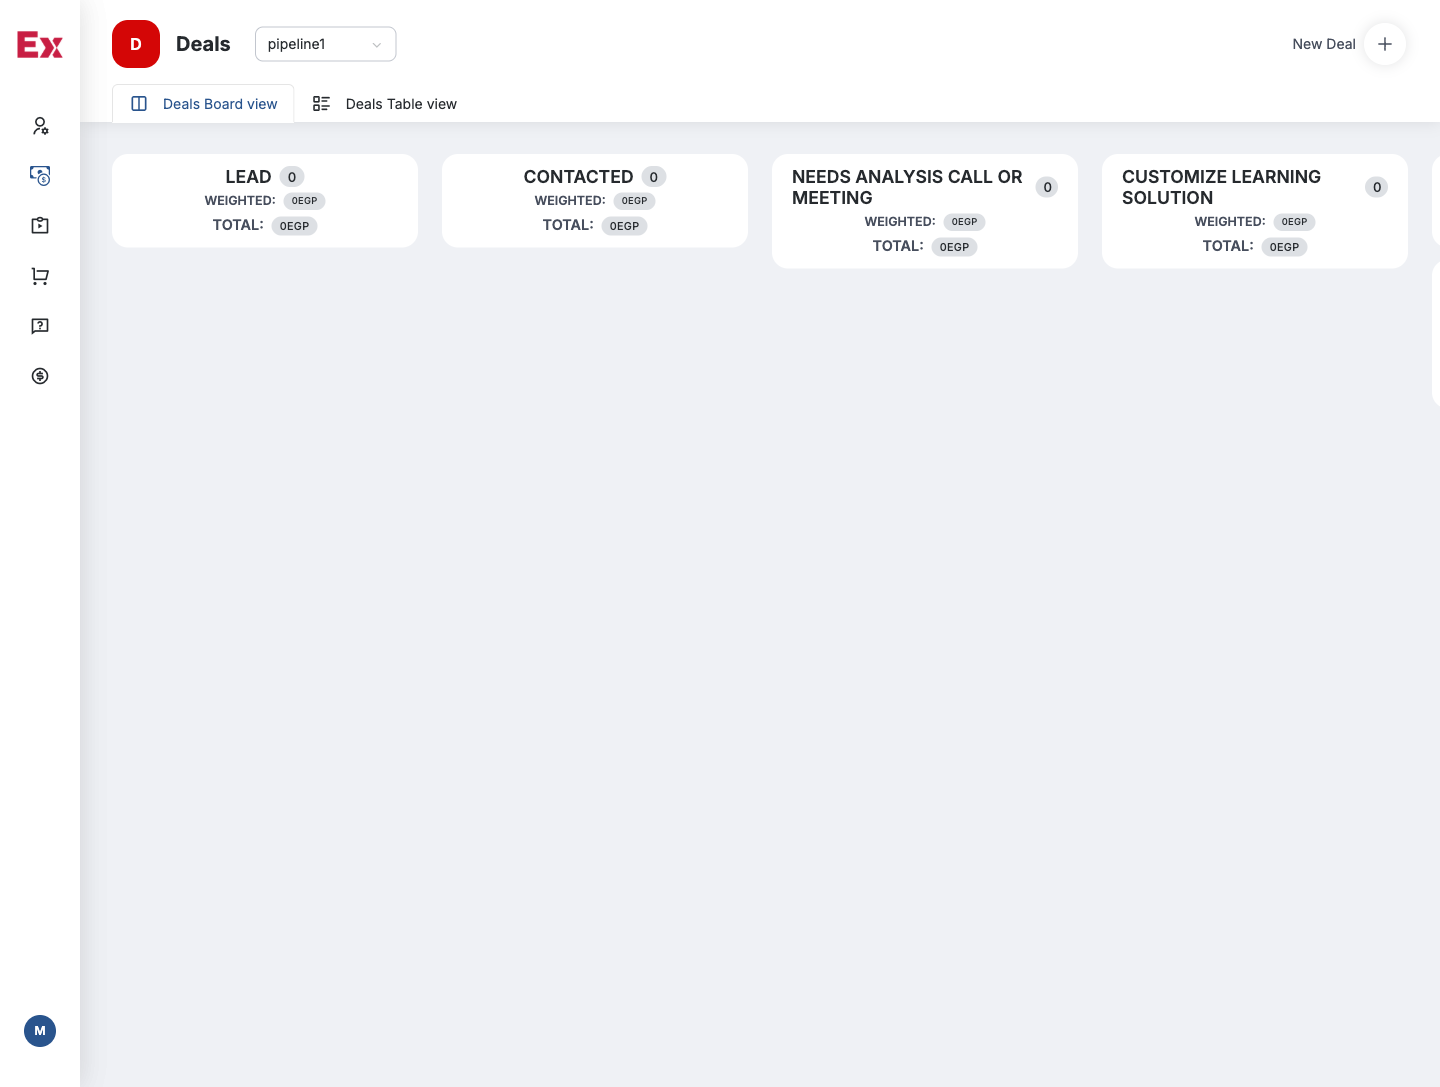Click the Deals page title
Image resolution: width=1440 pixels, height=1087 pixels.
203,44
